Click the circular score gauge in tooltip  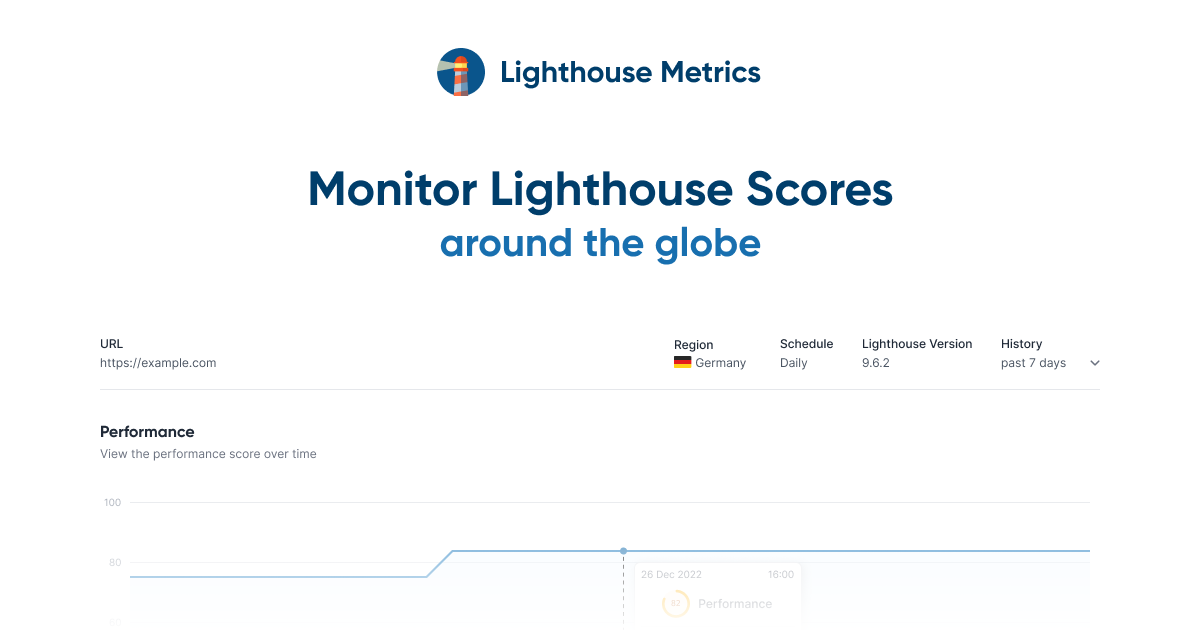pyautogui.click(x=675, y=603)
